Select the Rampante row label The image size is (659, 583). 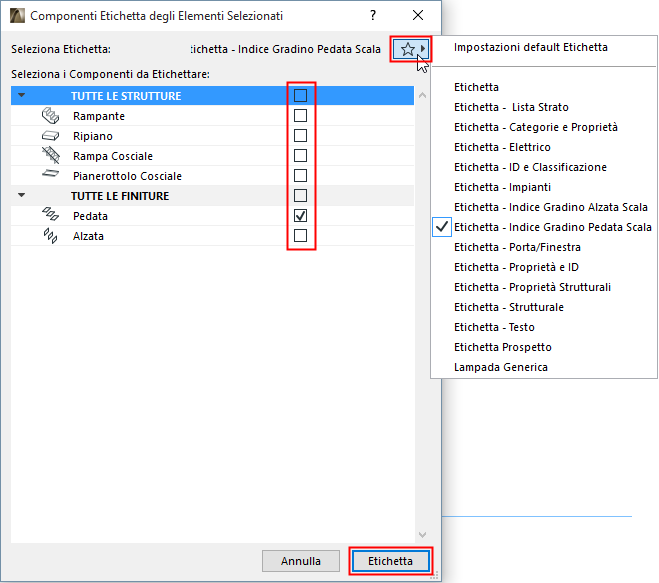[99, 116]
